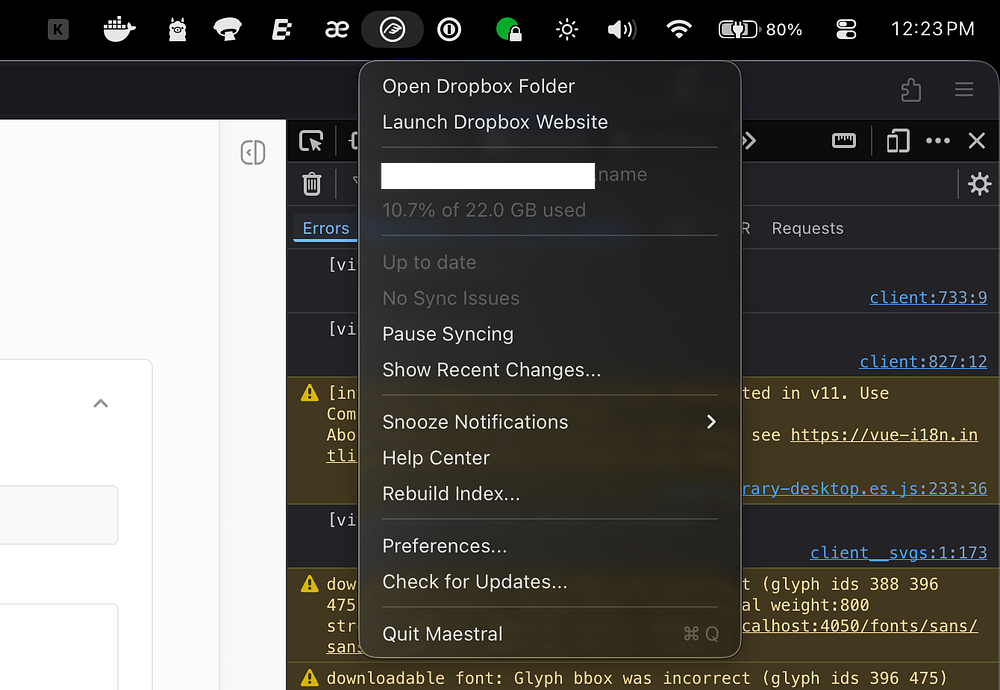Open the devtools more-tabs chevron
Viewport: 1000px width, 690px height.
[x=749, y=140]
